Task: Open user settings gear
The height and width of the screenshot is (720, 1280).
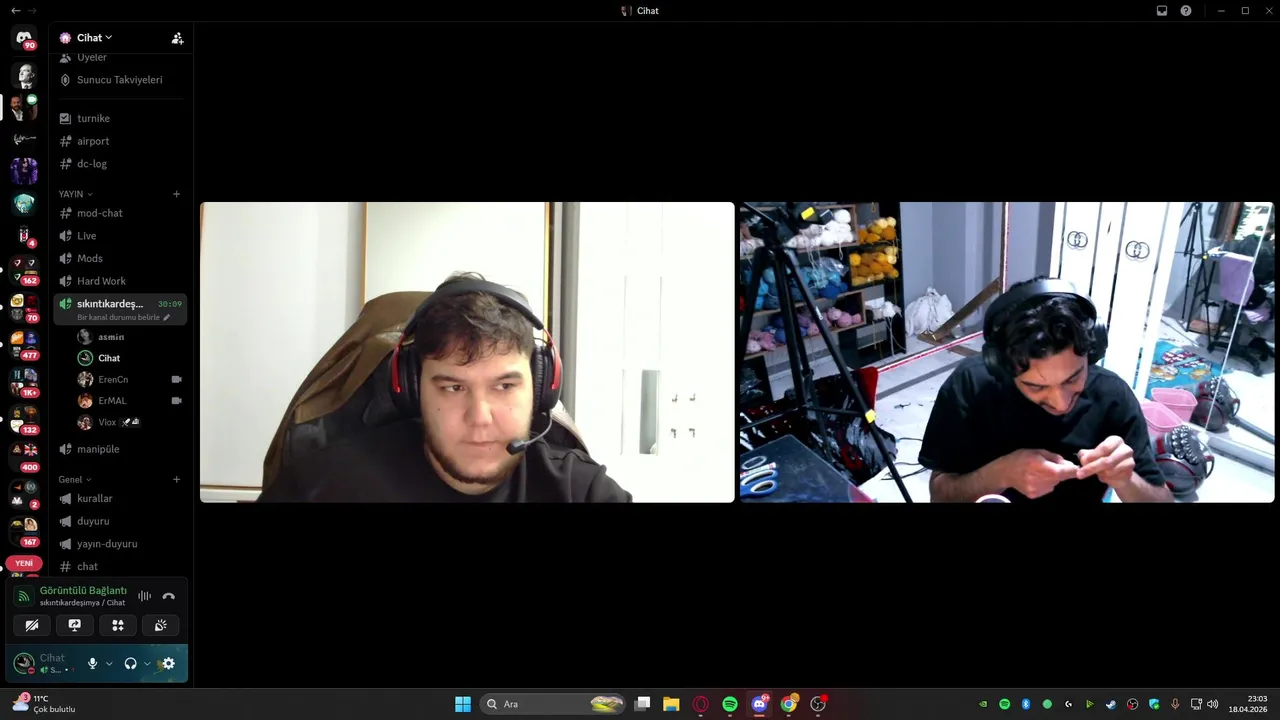Action: click(168, 663)
